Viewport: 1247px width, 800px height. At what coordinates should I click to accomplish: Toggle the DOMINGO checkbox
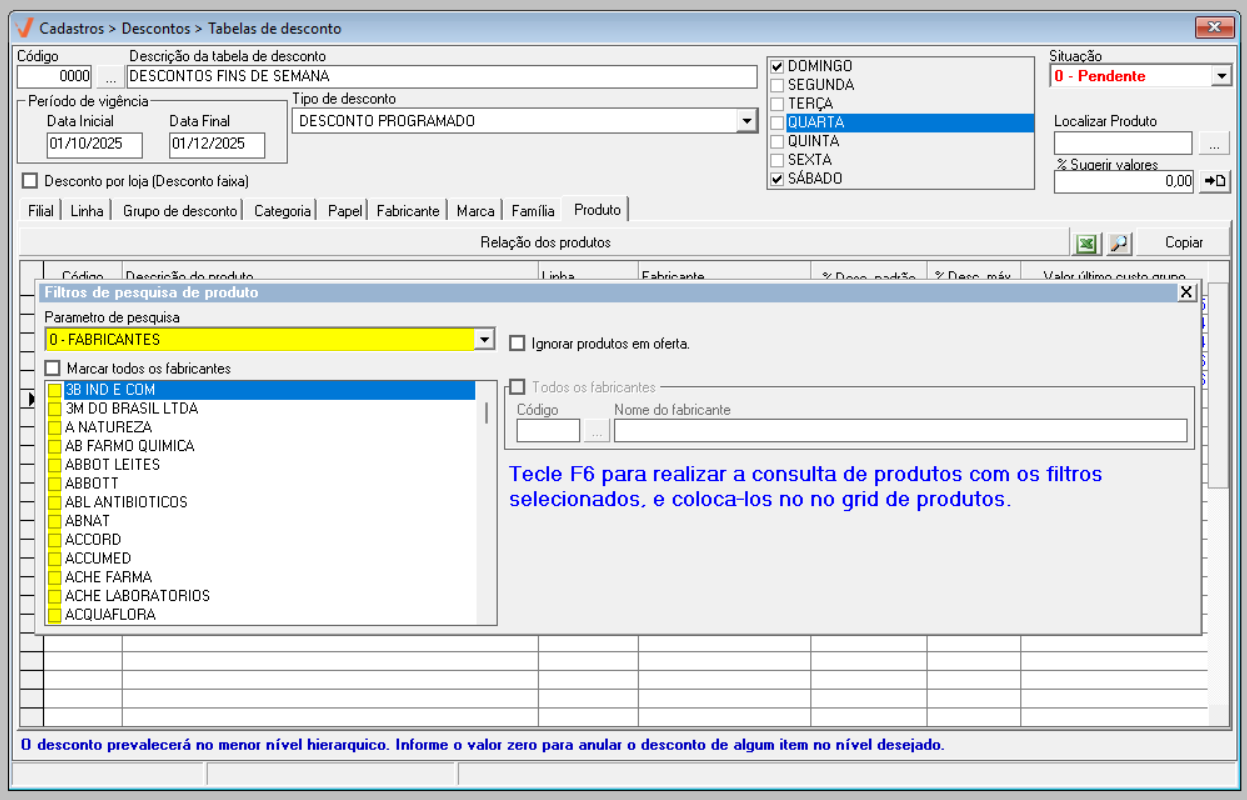[777, 67]
